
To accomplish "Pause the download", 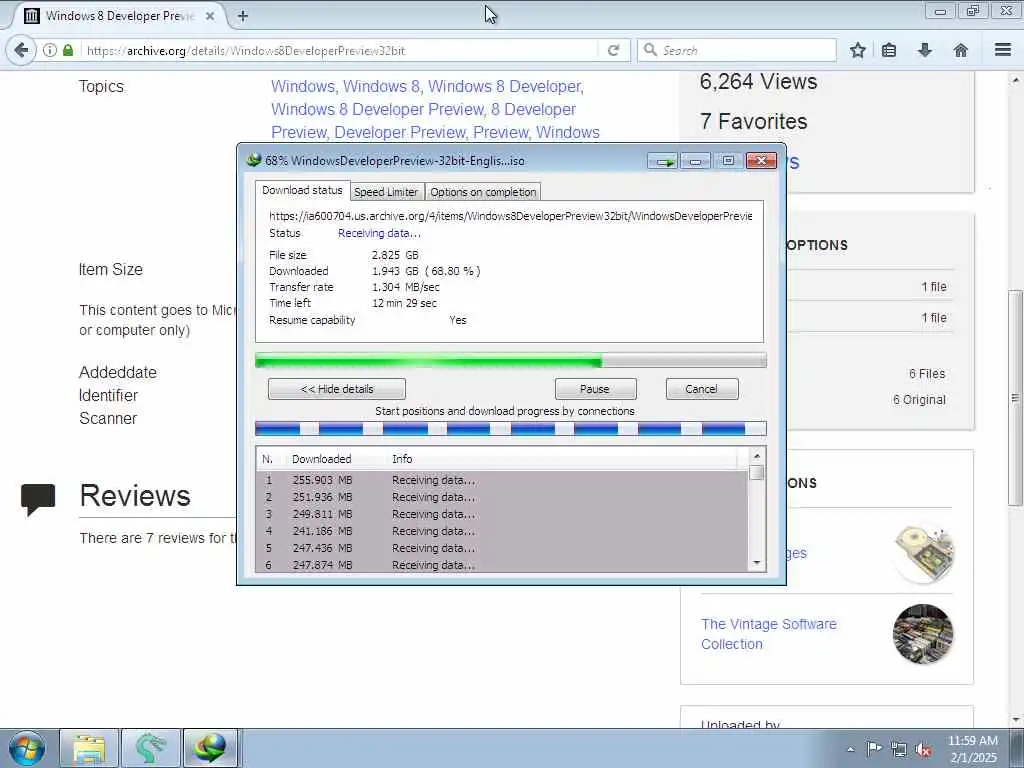I will coord(595,389).
